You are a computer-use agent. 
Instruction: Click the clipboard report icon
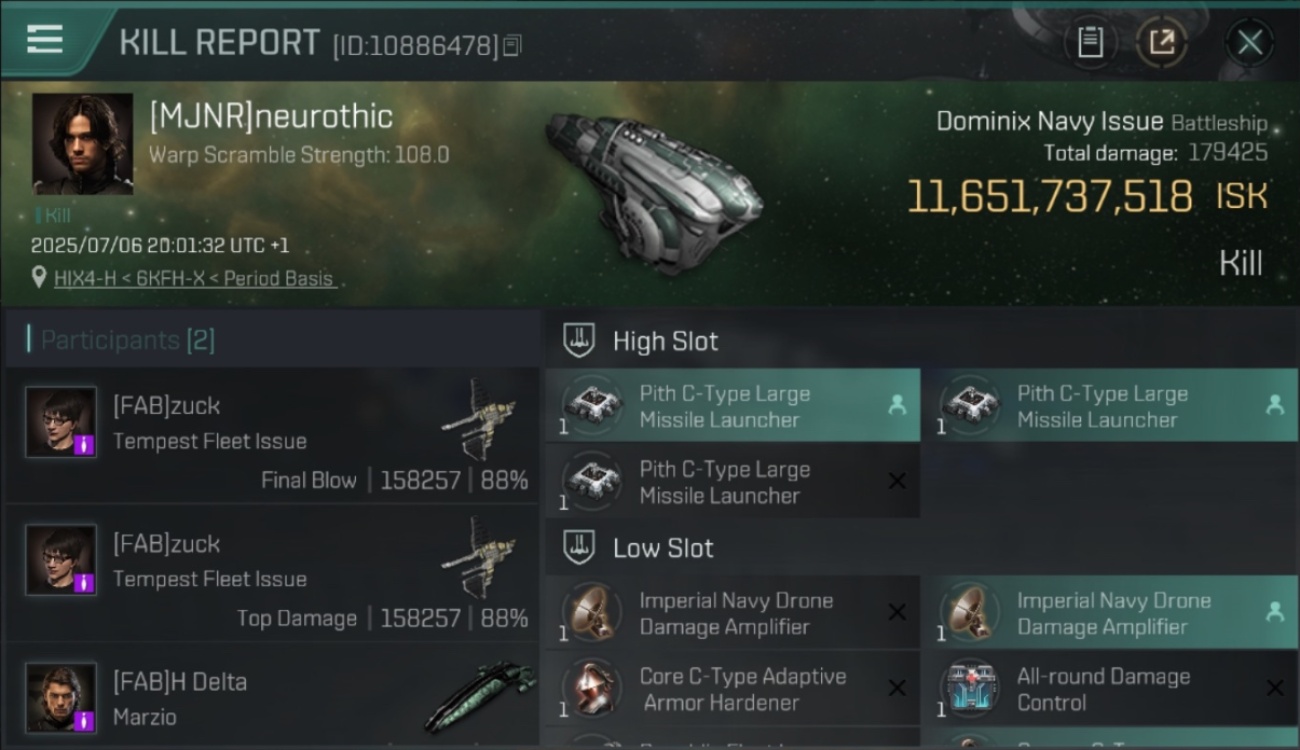tap(1090, 42)
